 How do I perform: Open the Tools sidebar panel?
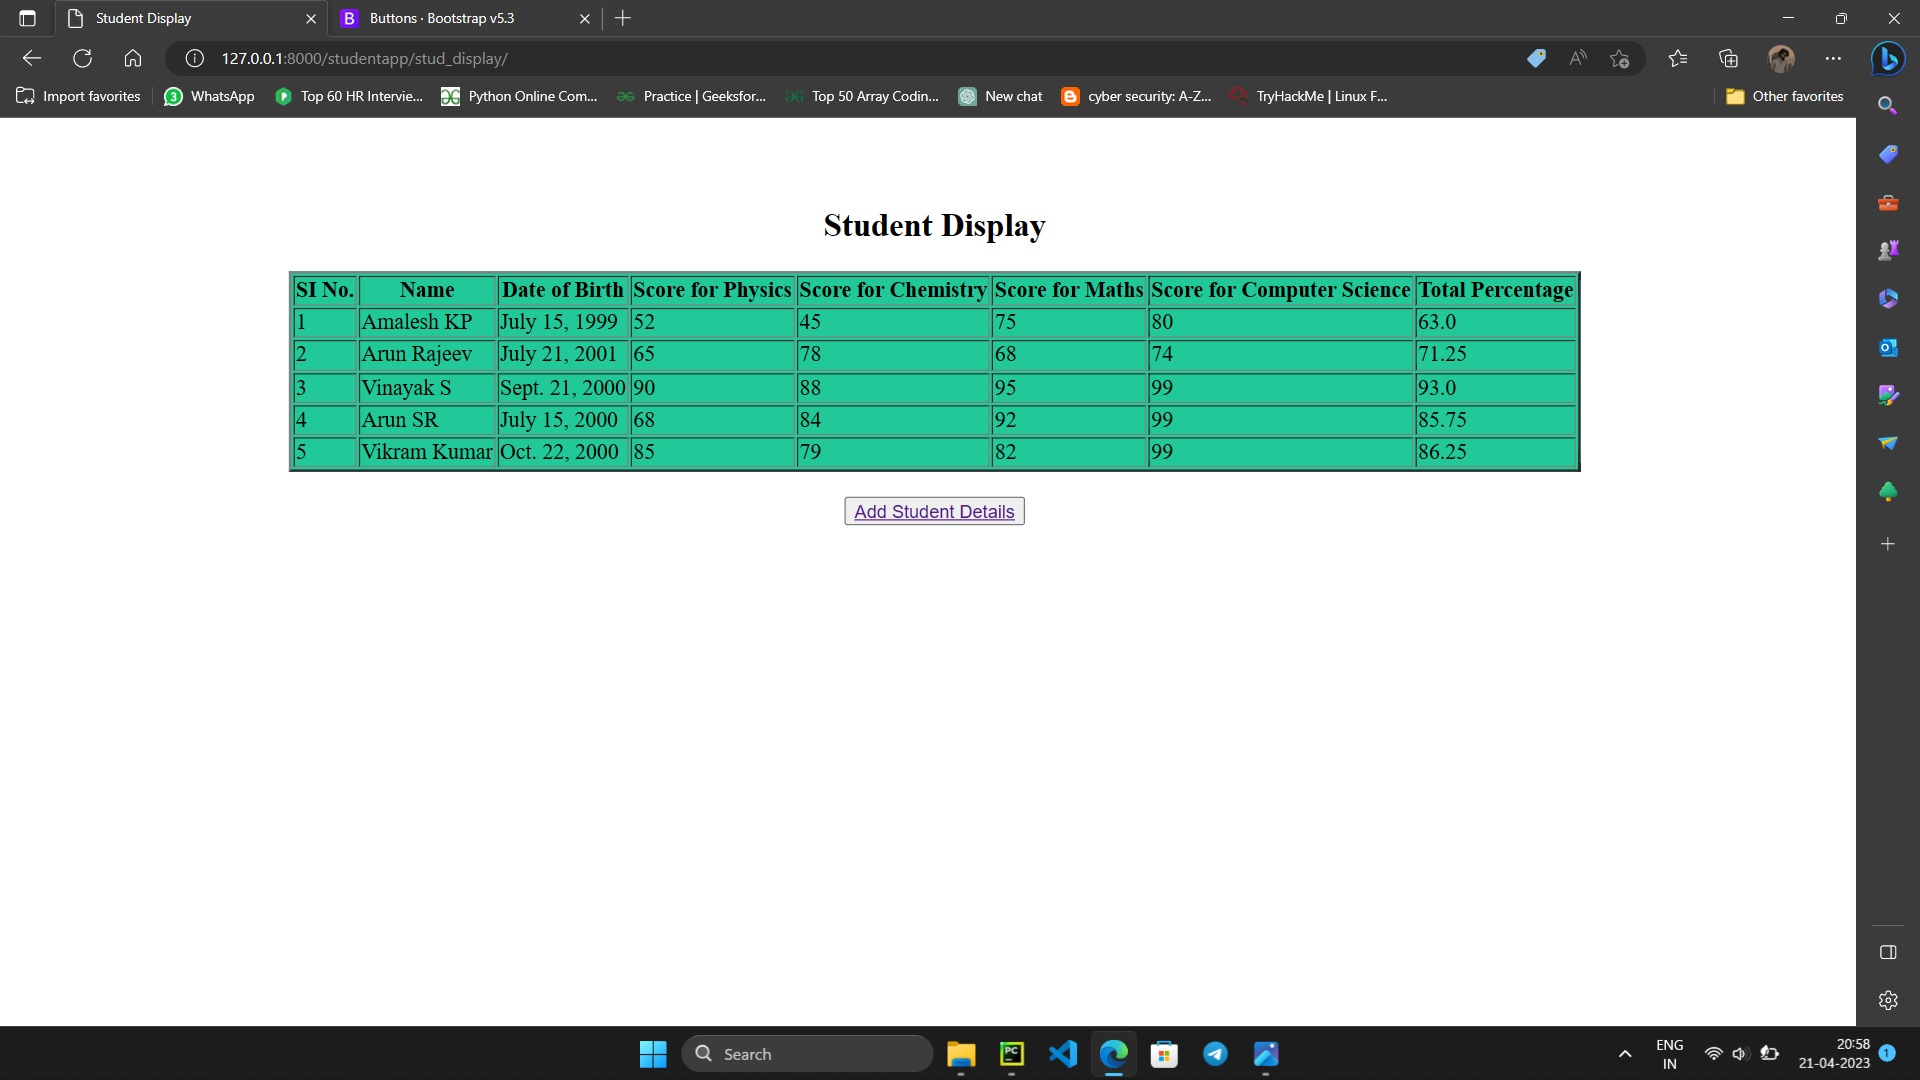tap(1888, 203)
